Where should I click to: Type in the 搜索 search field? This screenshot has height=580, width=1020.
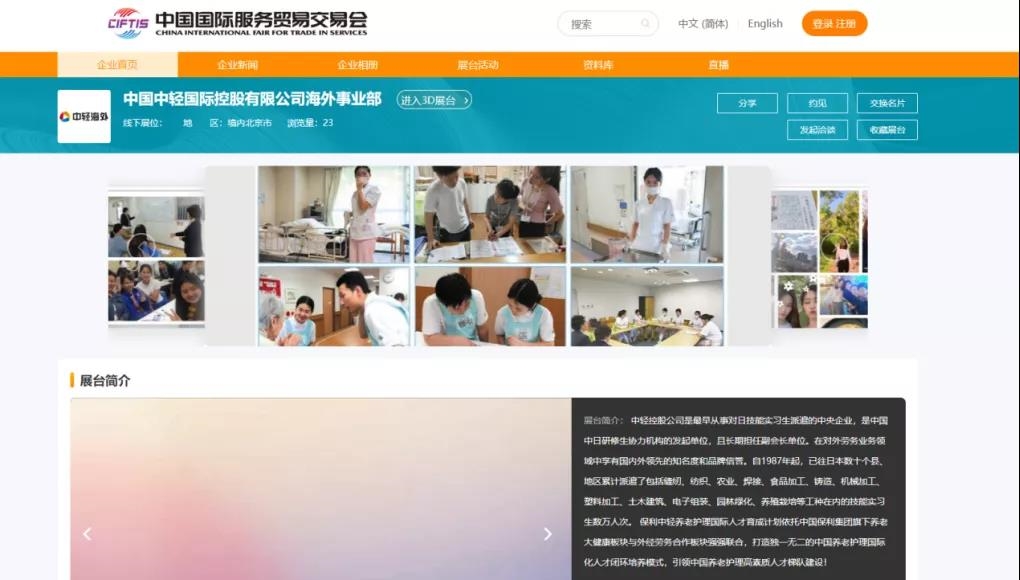[x=600, y=24]
